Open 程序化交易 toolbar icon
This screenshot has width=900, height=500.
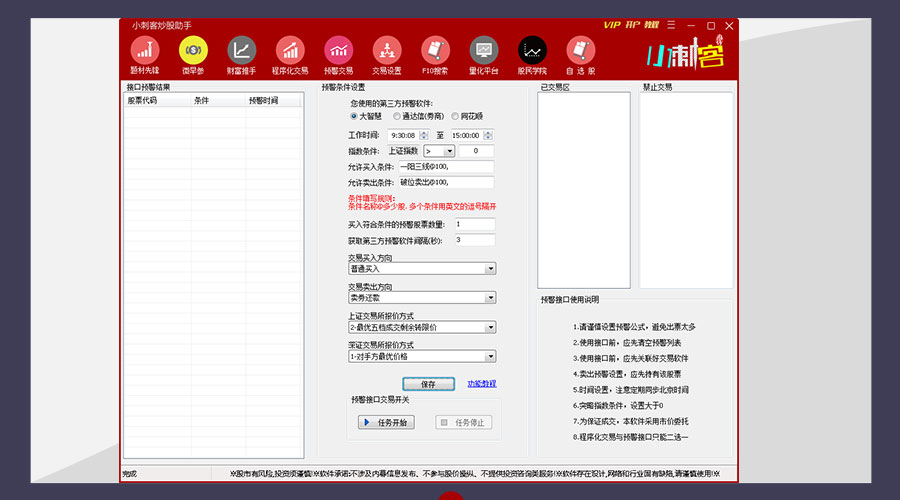coord(290,56)
